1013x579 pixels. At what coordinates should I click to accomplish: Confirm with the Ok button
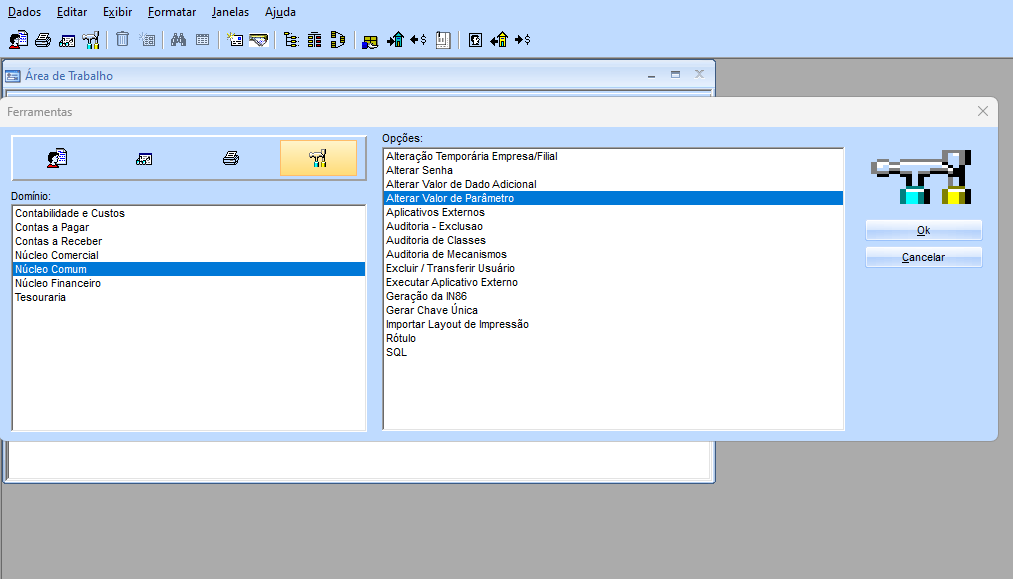(x=923, y=230)
